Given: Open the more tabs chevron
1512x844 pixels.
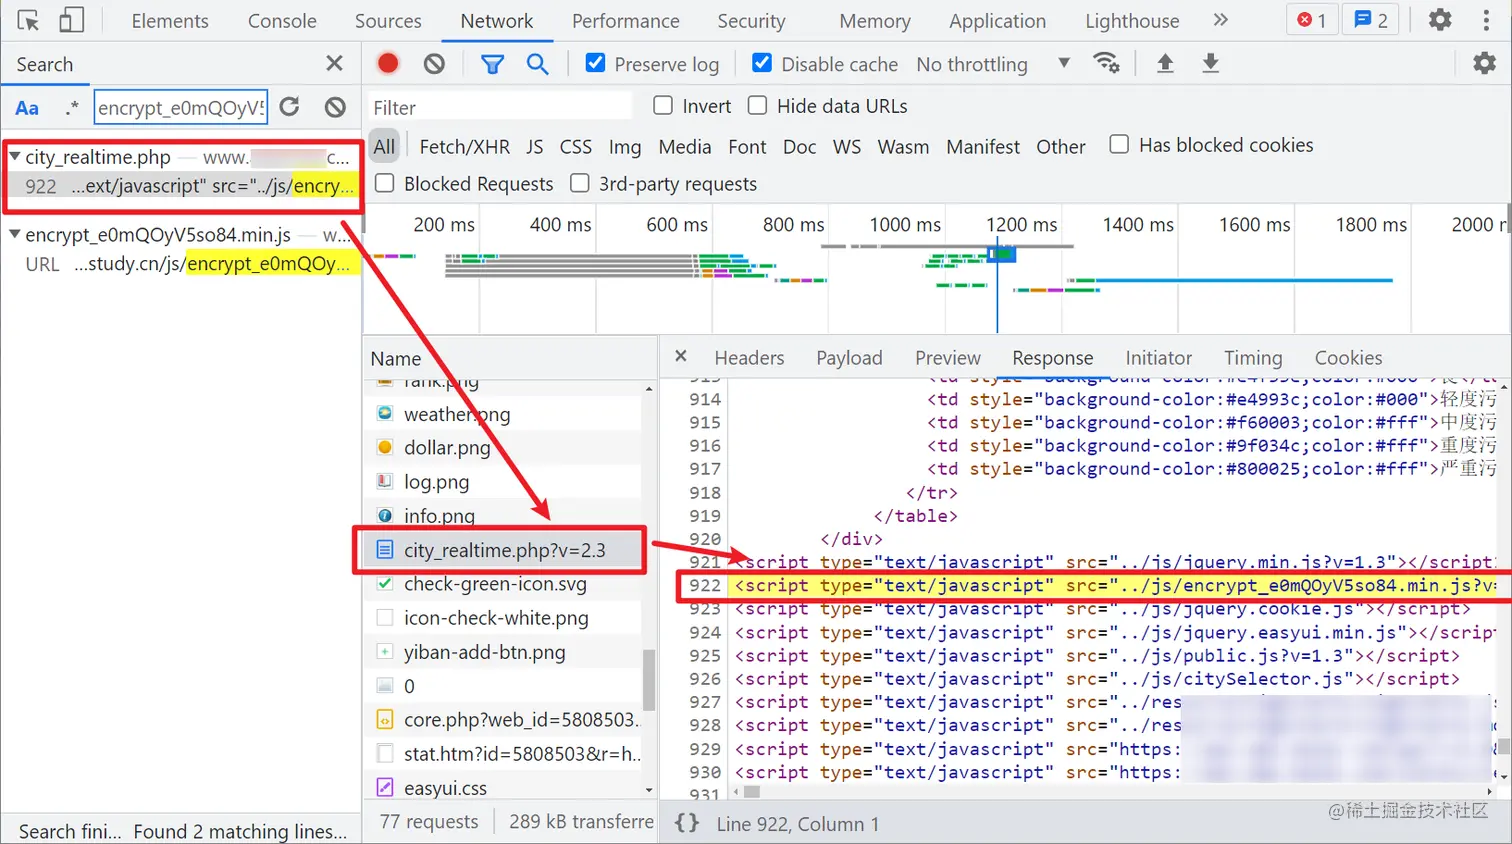Looking at the screenshot, I should tap(1220, 20).
